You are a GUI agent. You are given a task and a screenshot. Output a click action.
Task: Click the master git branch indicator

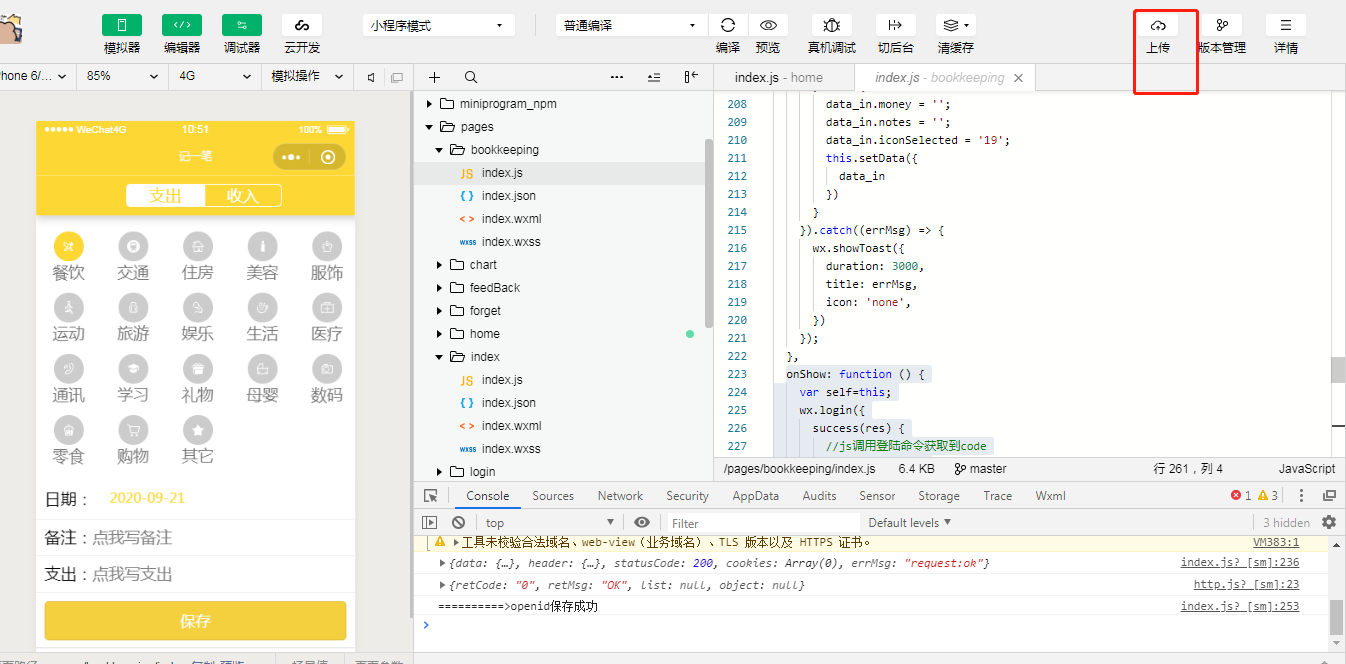(x=981, y=469)
